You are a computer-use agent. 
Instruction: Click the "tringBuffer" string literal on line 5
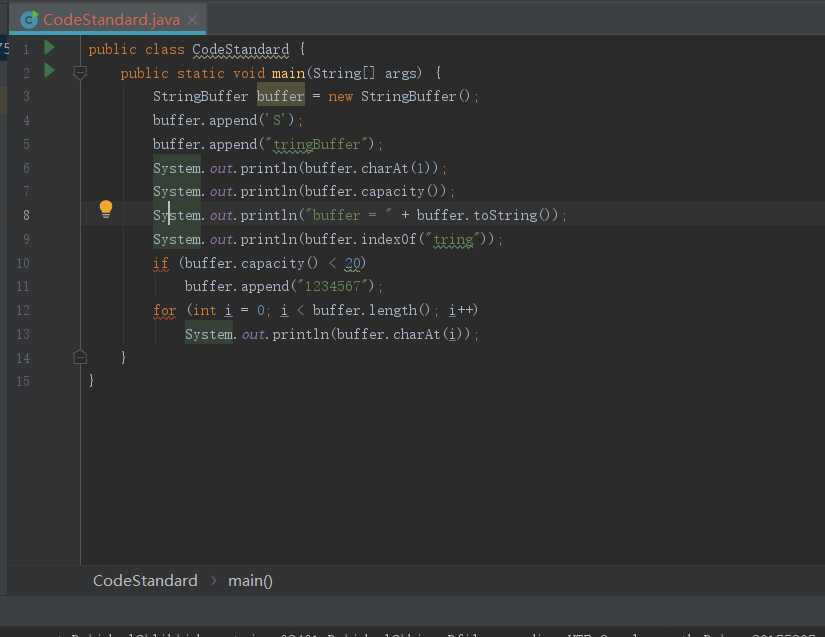316,144
